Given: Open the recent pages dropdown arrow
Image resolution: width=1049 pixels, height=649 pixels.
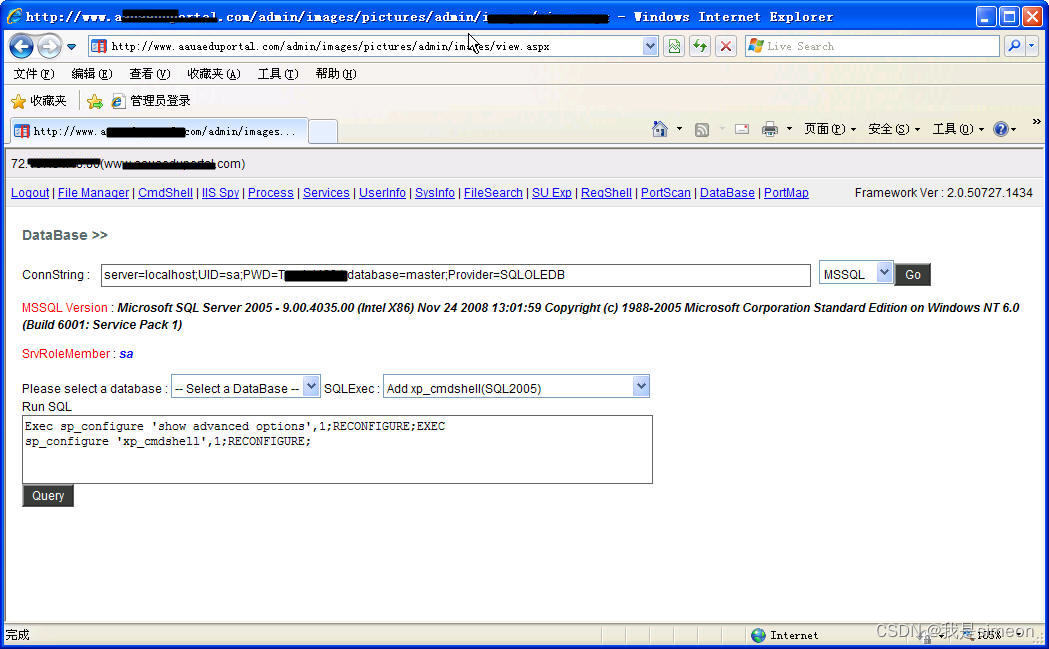Looking at the screenshot, I should pyautogui.click(x=72, y=47).
